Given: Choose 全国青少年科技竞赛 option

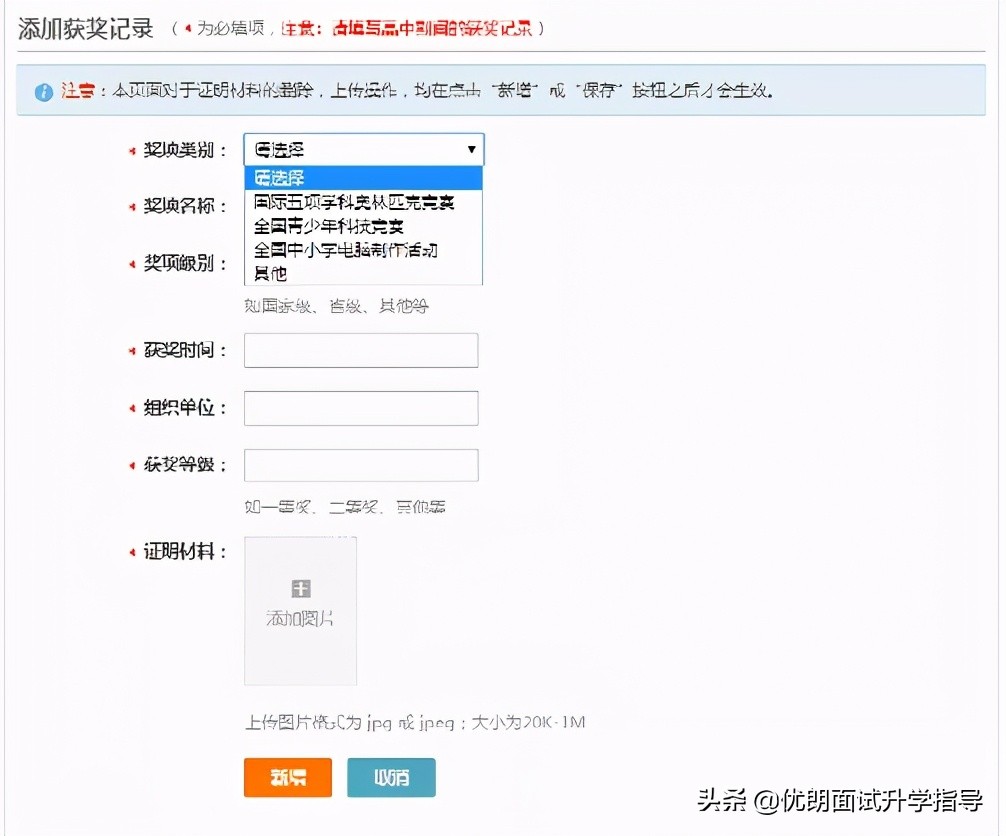Looking at the screenshot, I should (363, 226).
